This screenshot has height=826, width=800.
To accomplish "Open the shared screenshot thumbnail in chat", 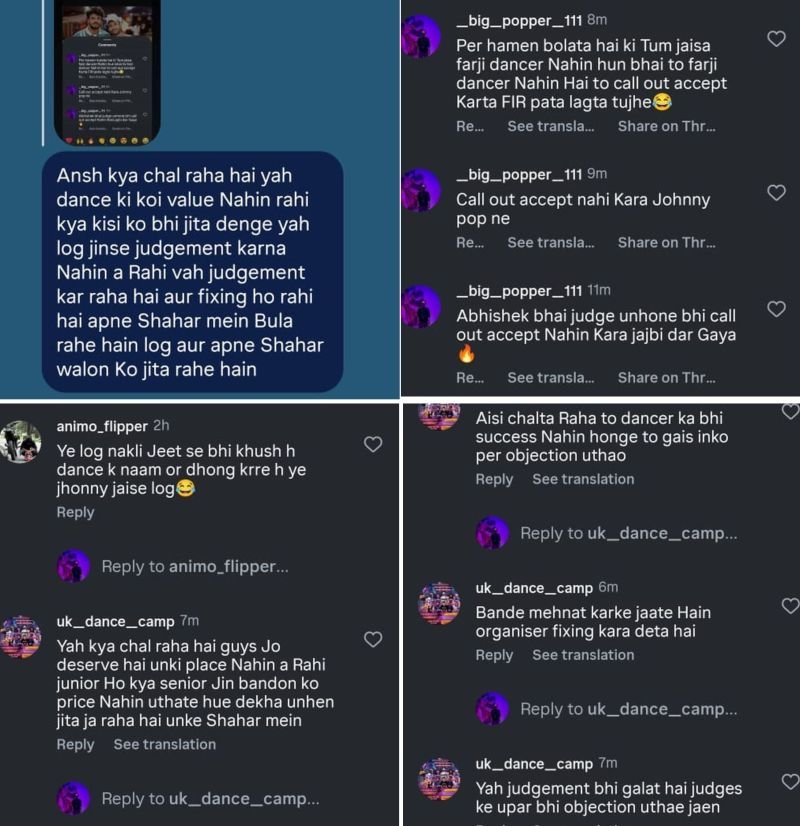I will click(x=107, y=72).
